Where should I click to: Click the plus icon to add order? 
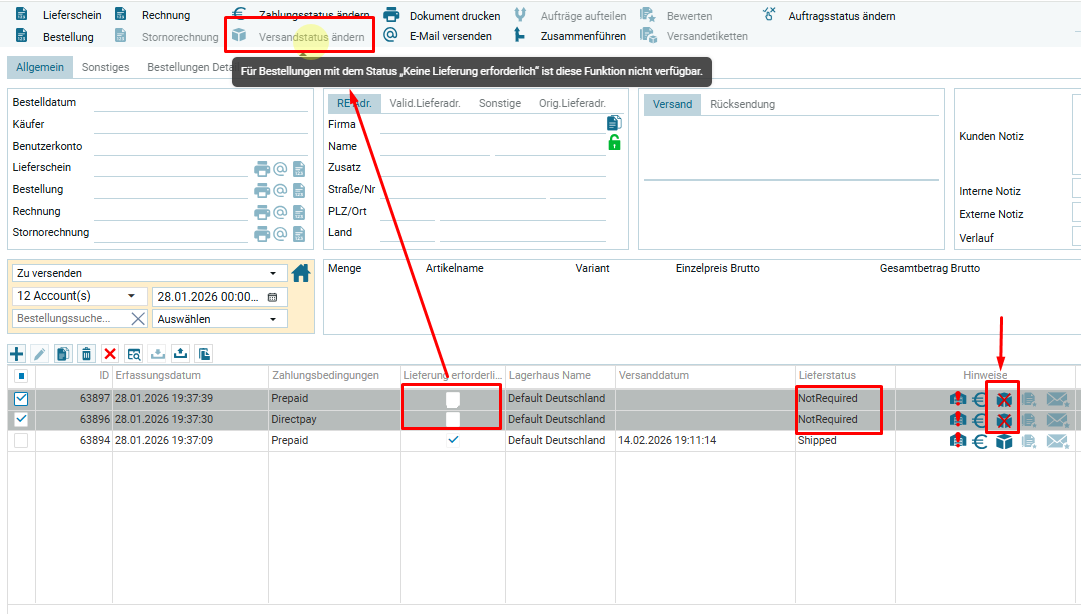point(16,353)
